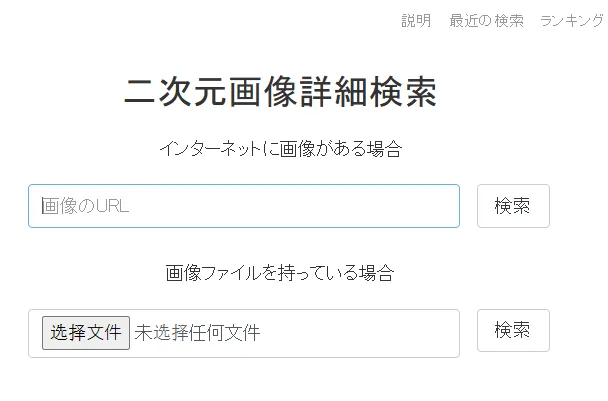Focus the 画像のURL input field
The width and height of the screenshot is (608, 401).
(244, 206)
